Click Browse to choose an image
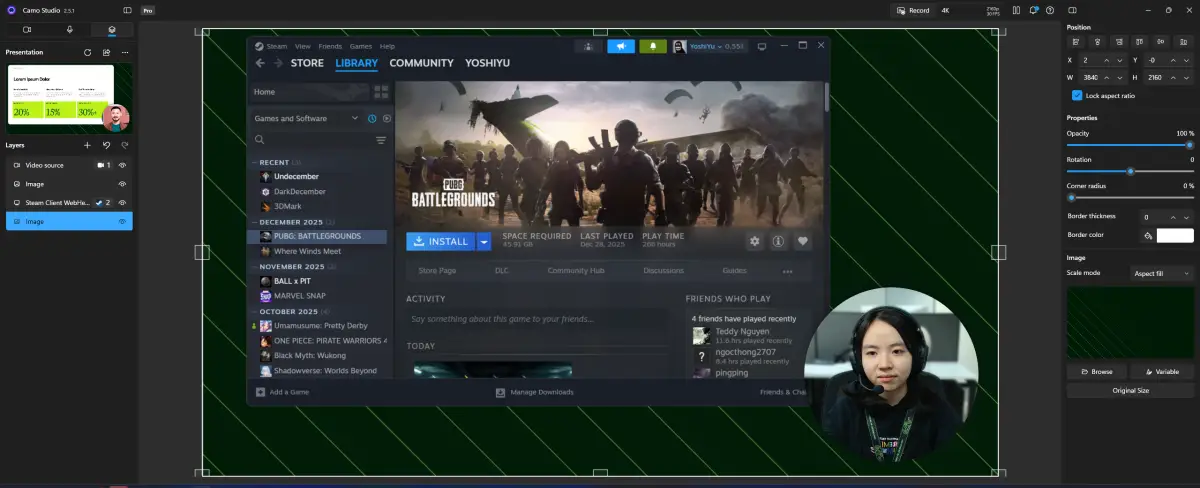This screenshot has width=1200, height=488. [1097, 371]
